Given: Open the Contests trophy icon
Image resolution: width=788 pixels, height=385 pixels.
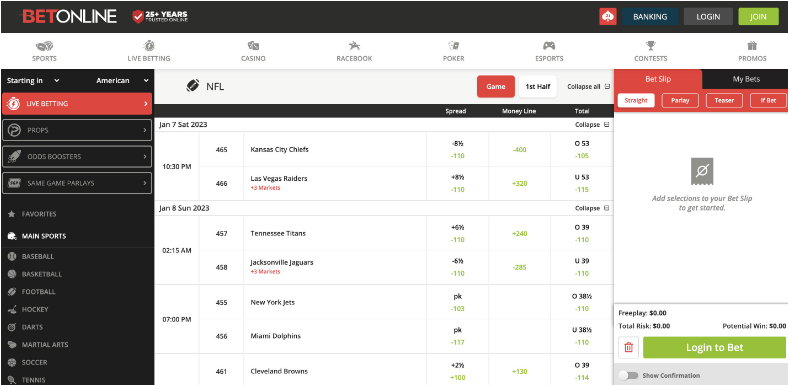Looking at the screenshot, I should coord(651,46).
